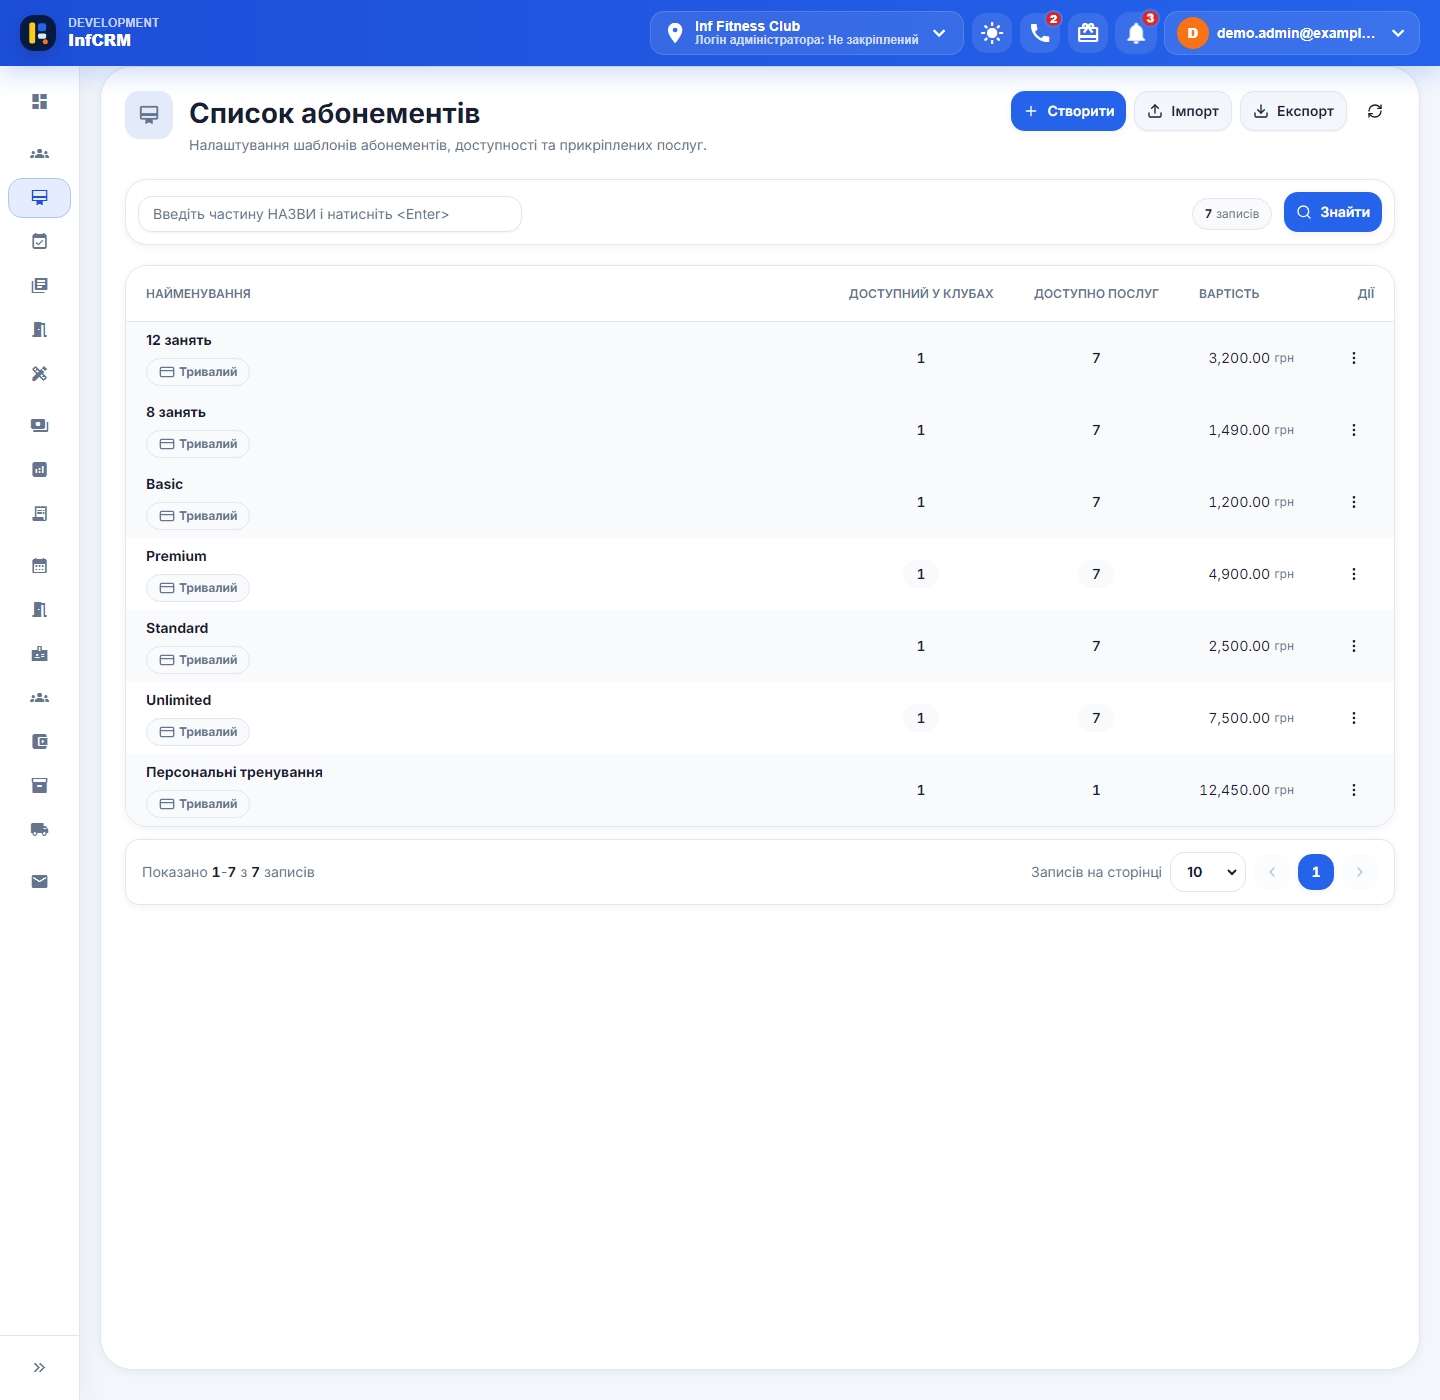Open the notifications bell icon
Viewport: 1440px width, 1400px height.
coord(1136,33)
